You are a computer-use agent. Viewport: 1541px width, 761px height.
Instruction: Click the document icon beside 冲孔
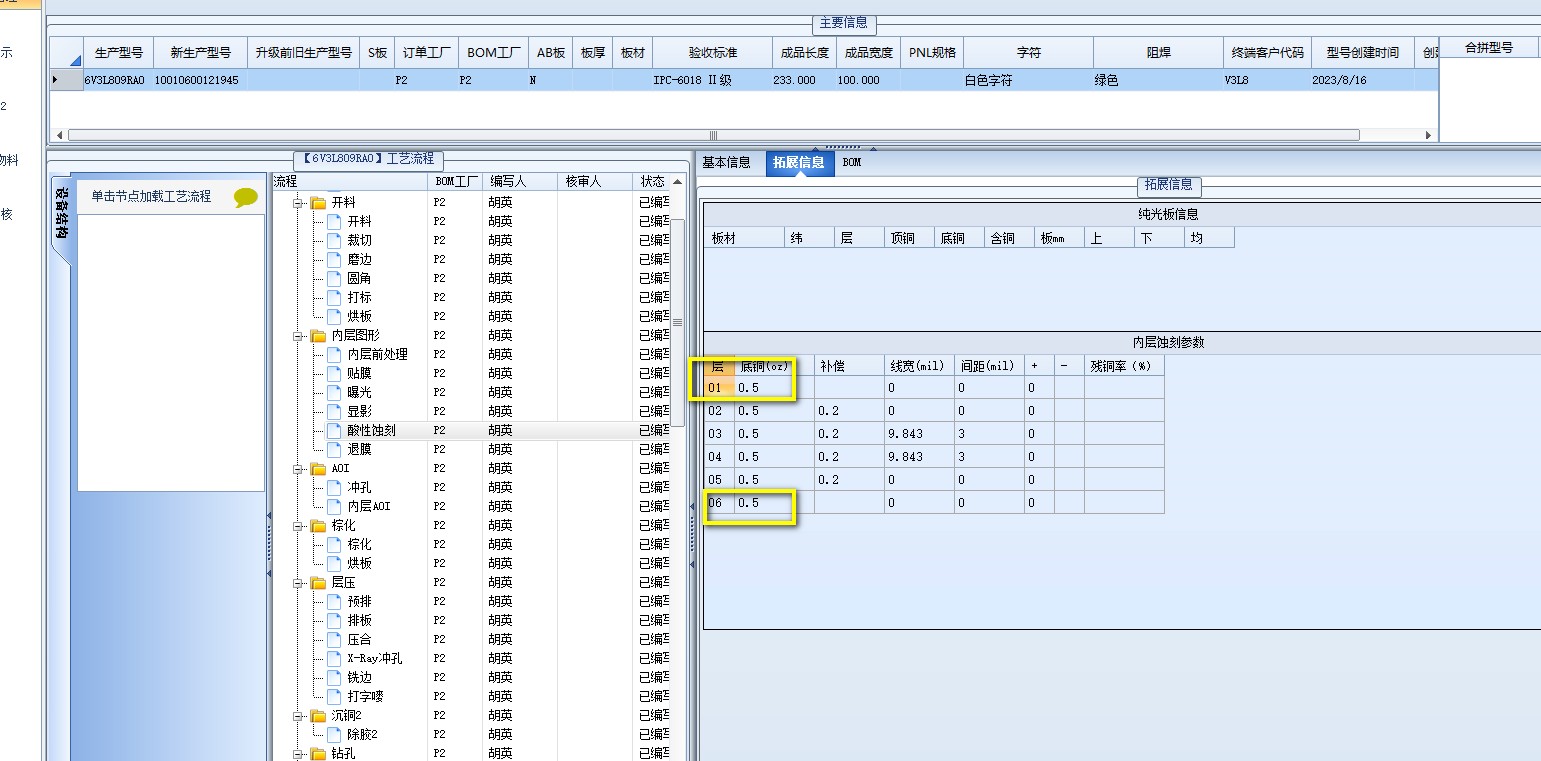coord(334,488)
